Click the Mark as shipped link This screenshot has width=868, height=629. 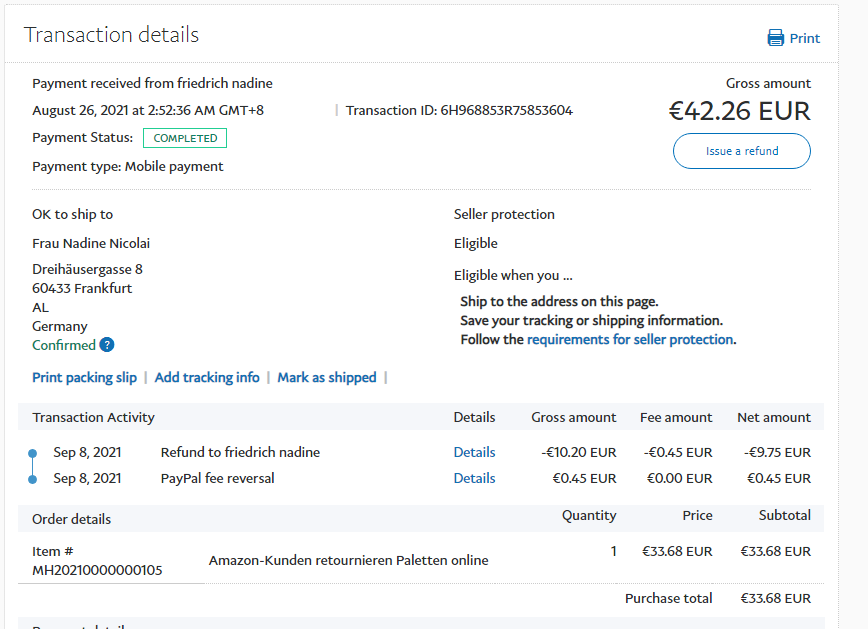pyautogui.click(x=327, y=377)
